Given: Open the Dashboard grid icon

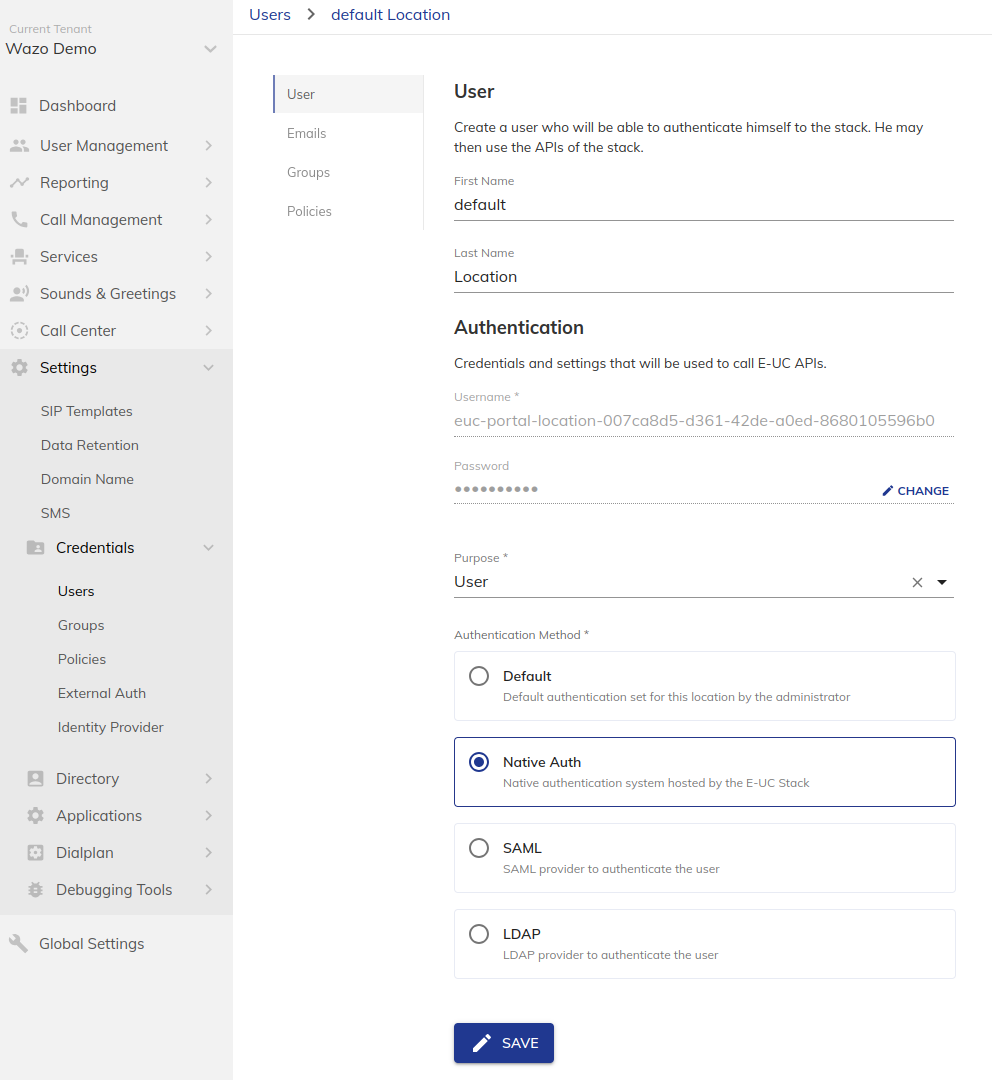Looking at the screenshot, I should point(19,105).
